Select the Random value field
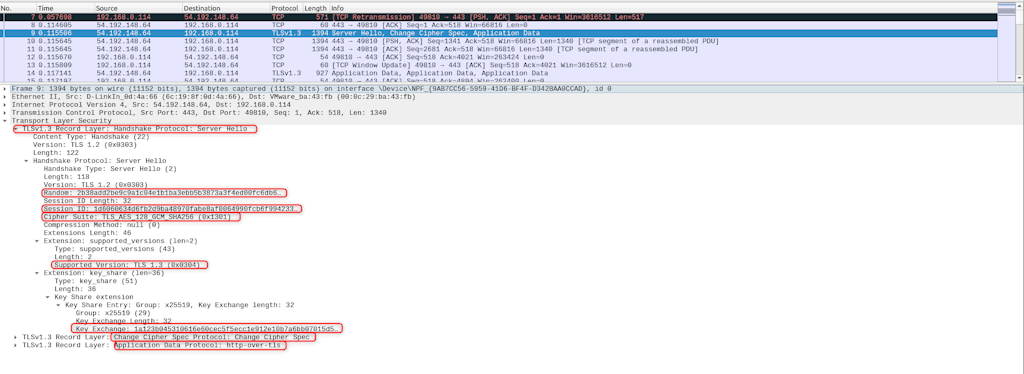Screen dimensions: 1024x374 pyautogui.click(x=163, y=193)
